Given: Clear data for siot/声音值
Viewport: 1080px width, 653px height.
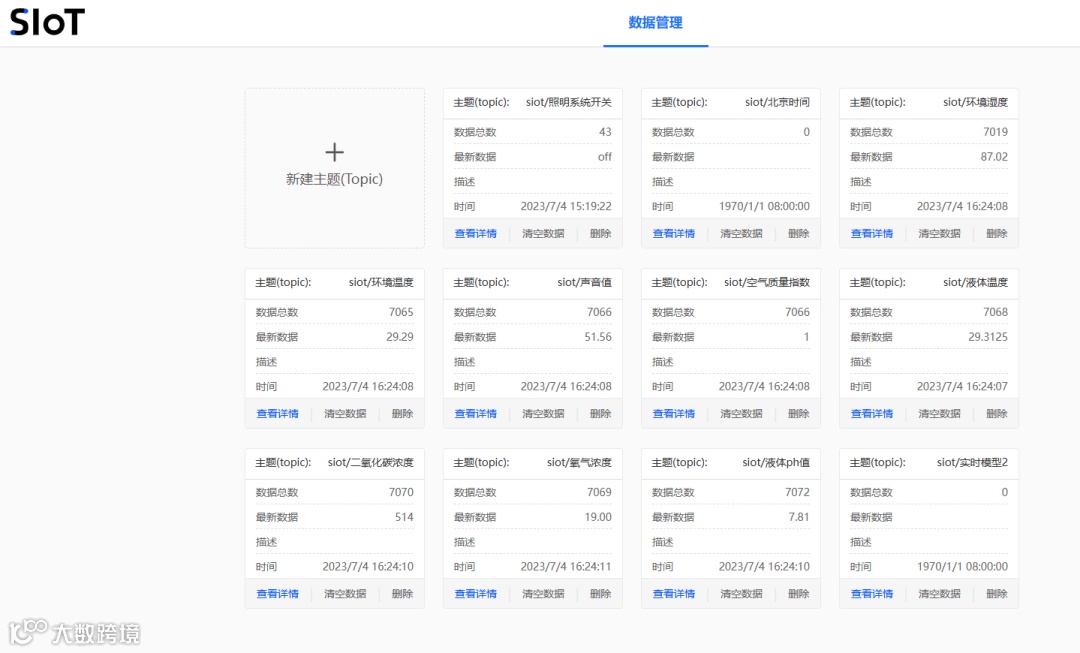Looking at the screenshot, I should 543,414.
